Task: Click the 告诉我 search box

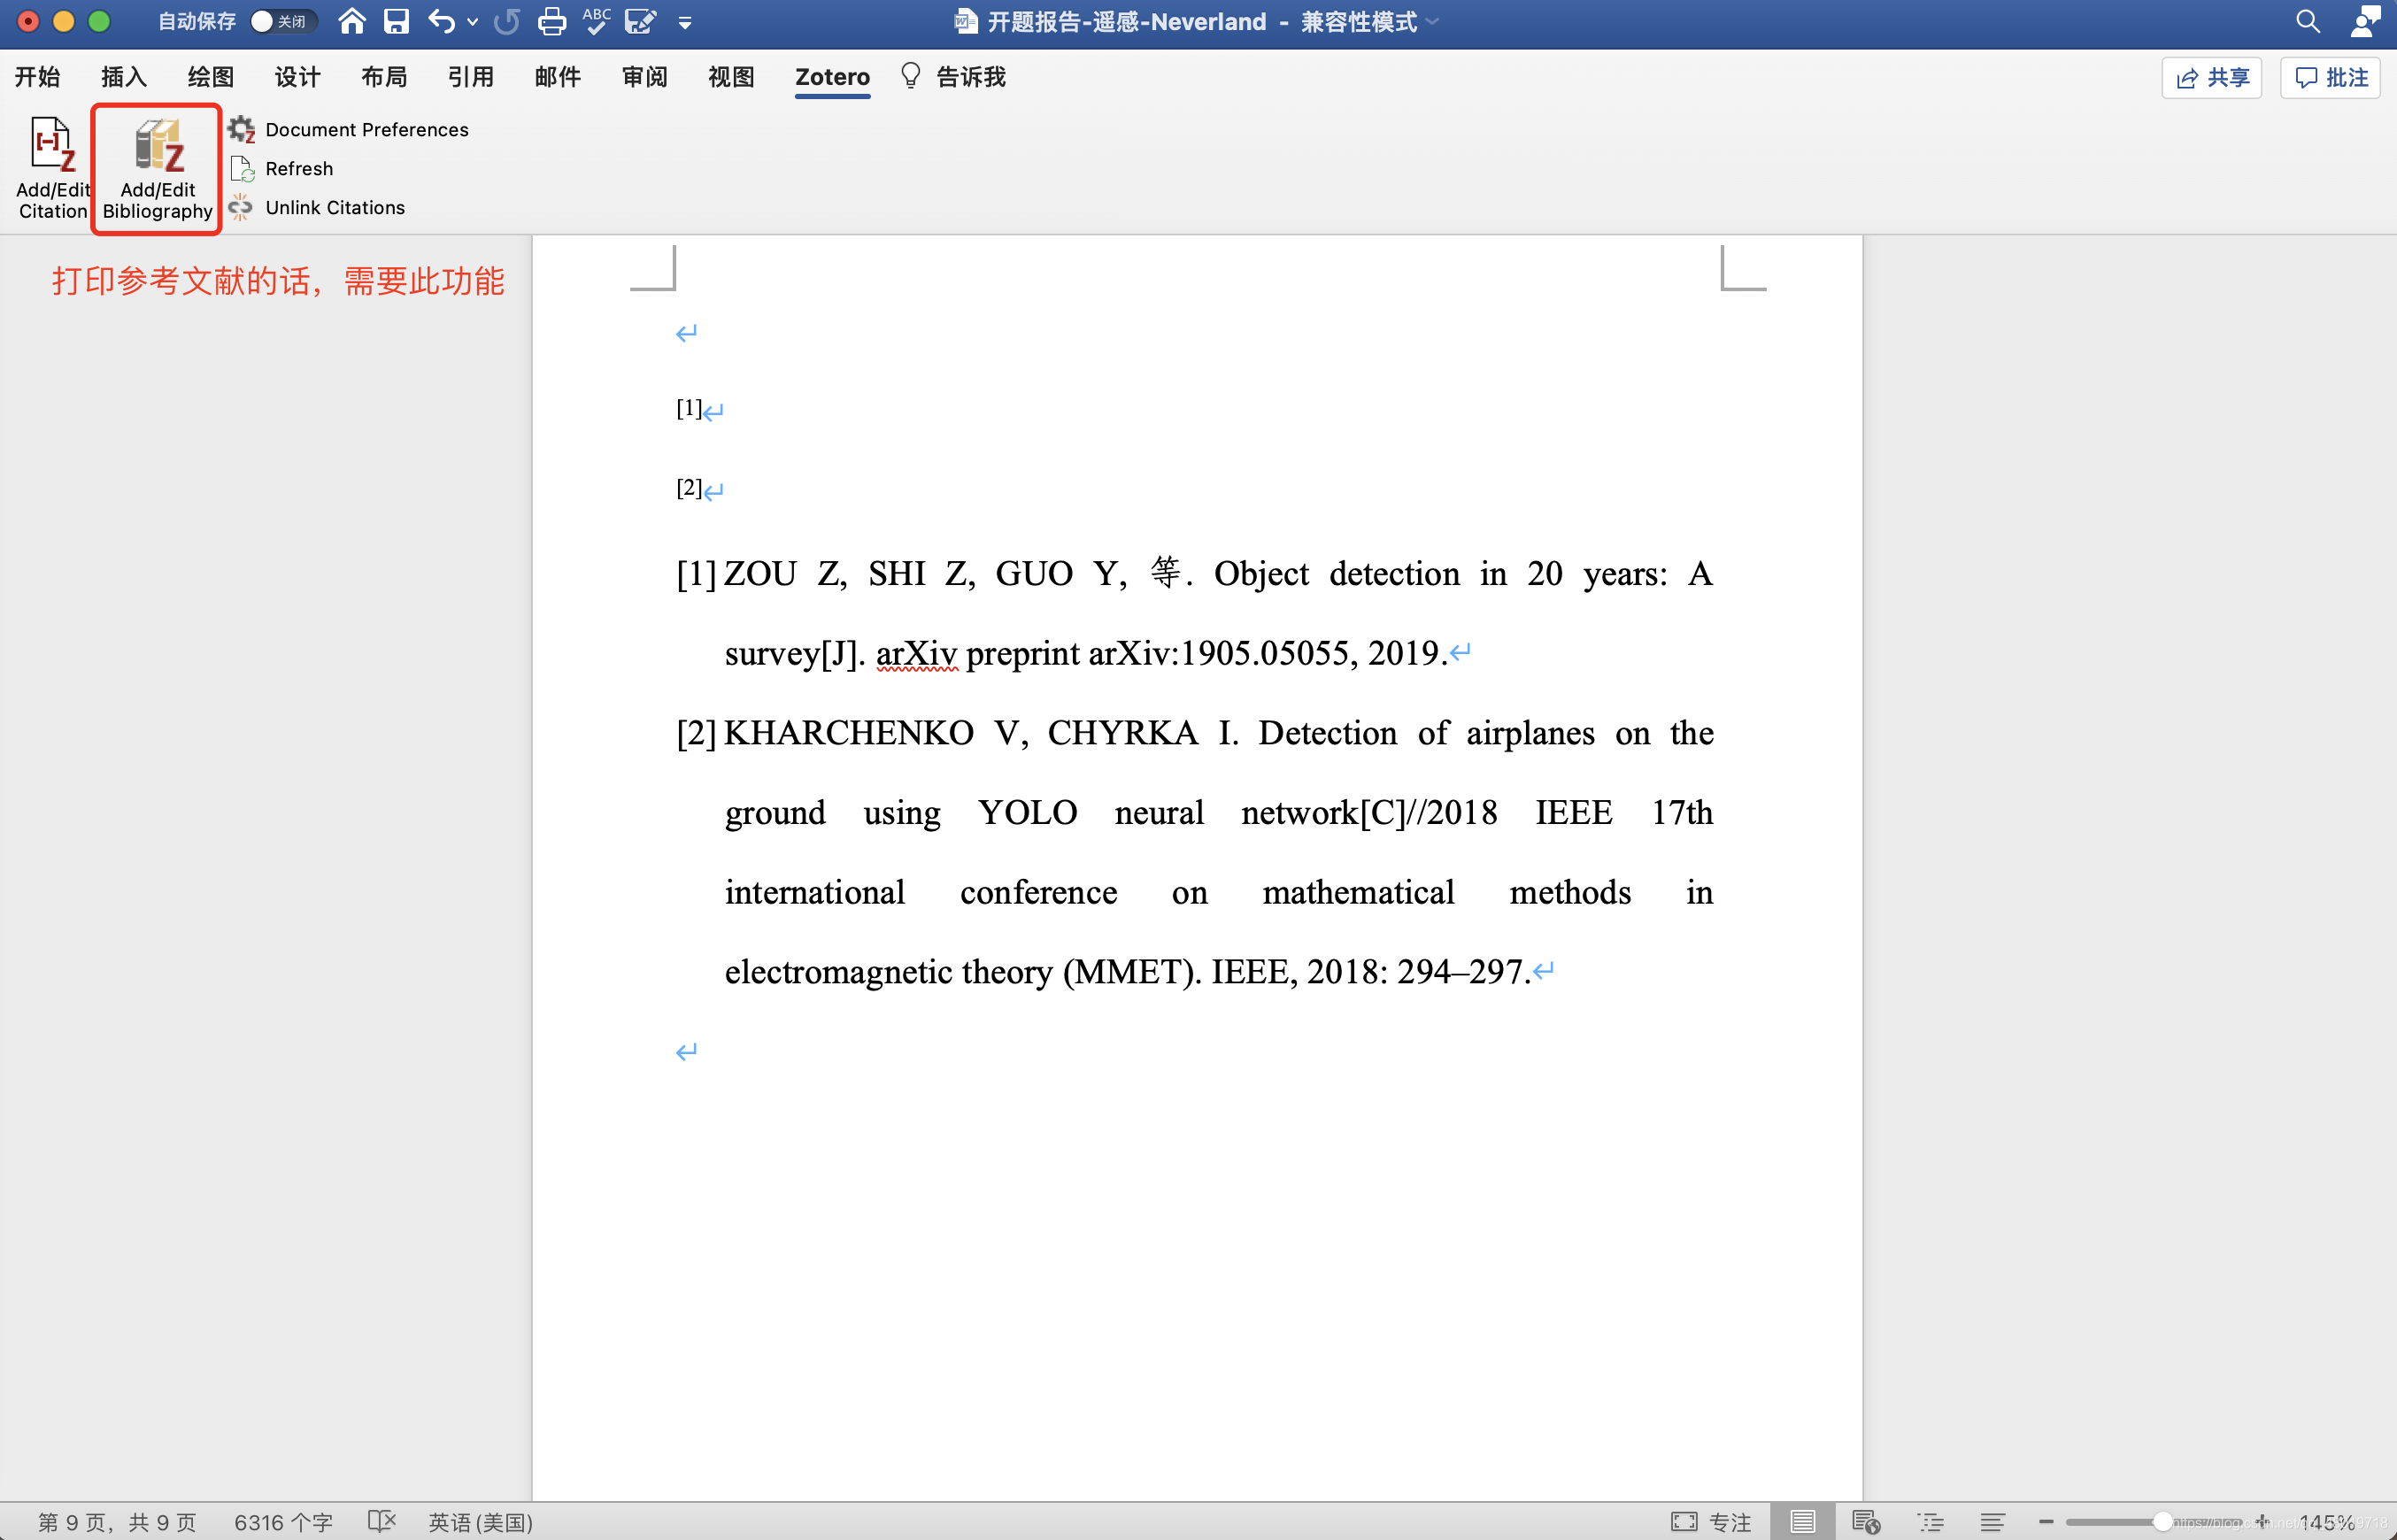Action: (953, 77)
